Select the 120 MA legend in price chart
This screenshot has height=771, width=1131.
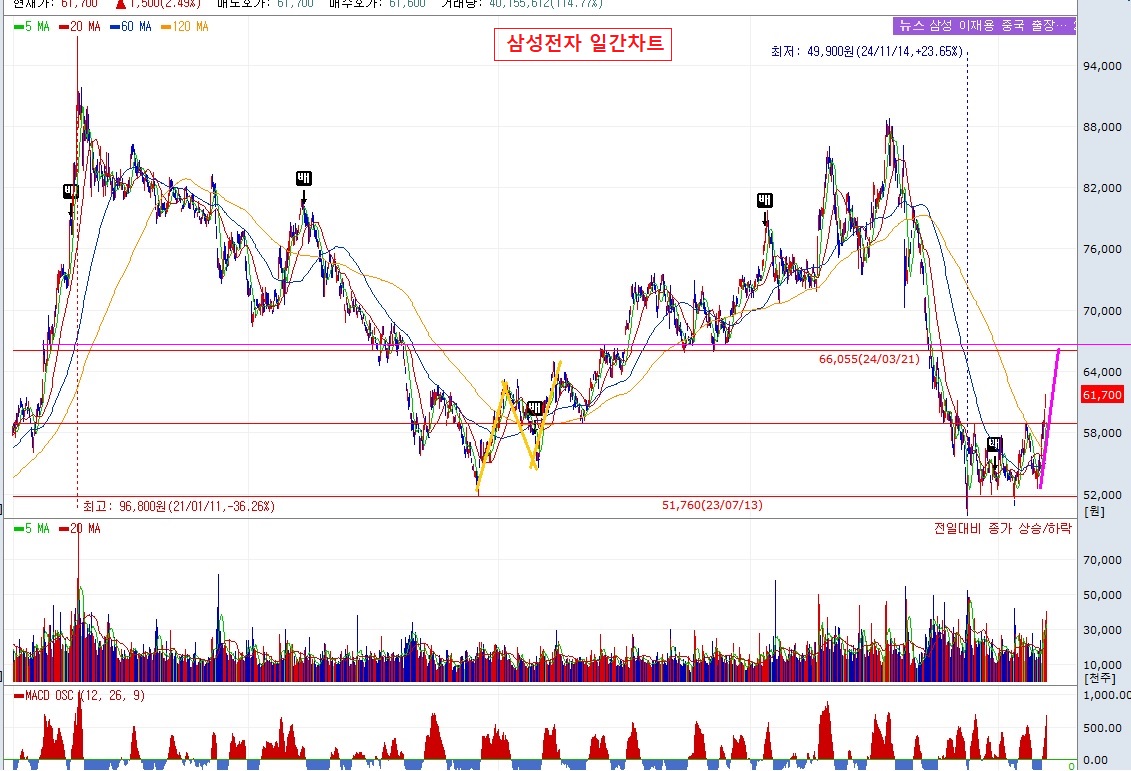pyautogui.click(x=185, y=27)
